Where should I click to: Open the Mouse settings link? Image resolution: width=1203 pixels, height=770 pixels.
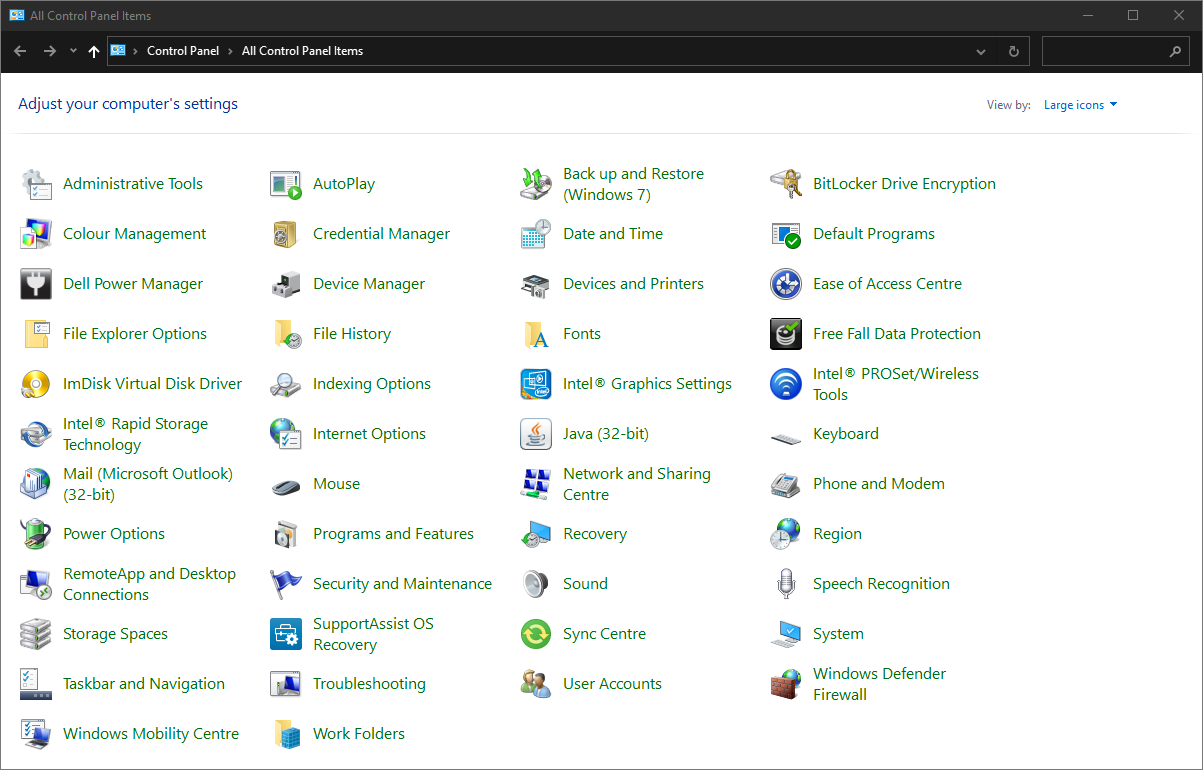tap(336, 484)
